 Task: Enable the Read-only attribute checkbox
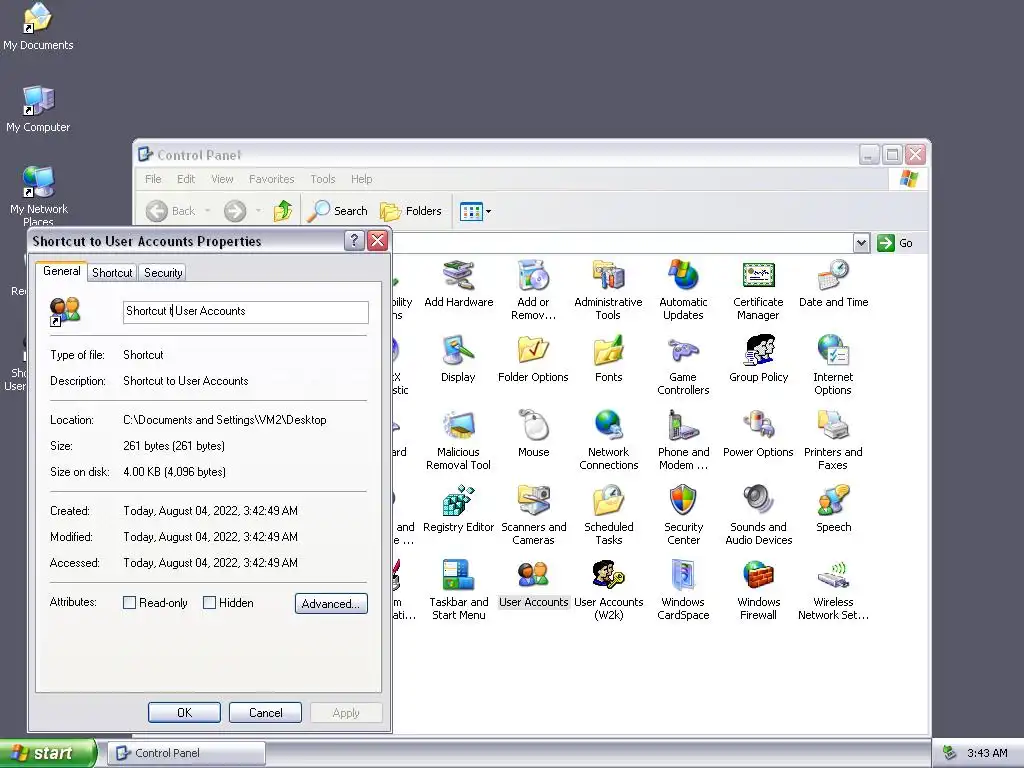(x=129, y=603)
